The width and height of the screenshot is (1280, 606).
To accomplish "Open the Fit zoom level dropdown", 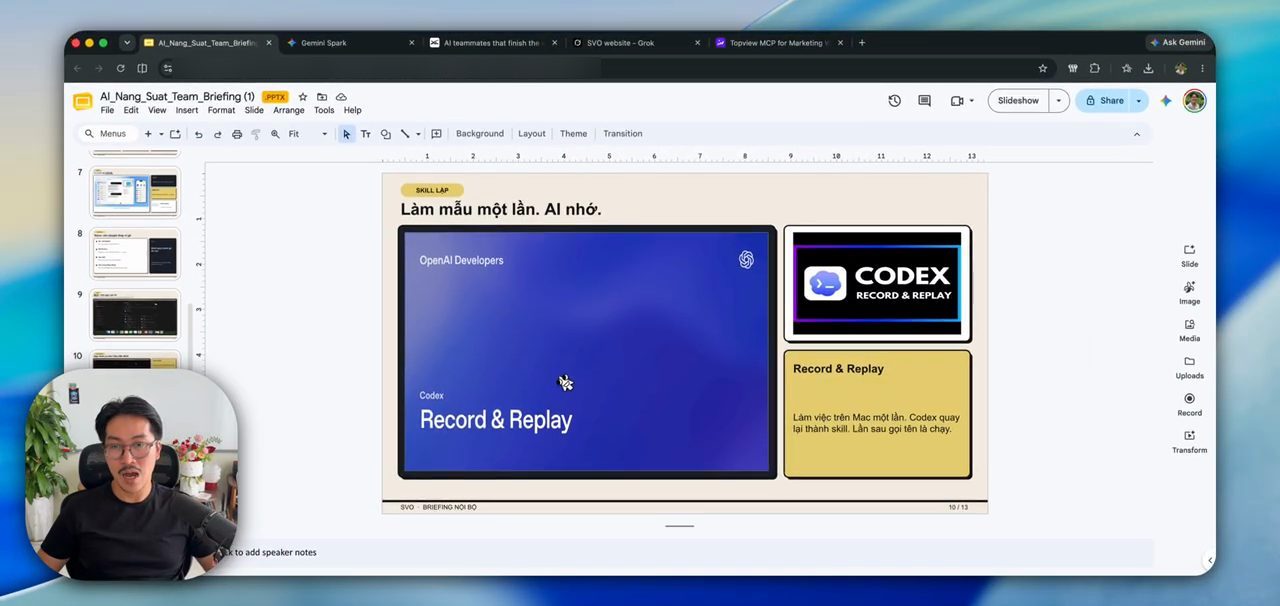I will 307,134.
